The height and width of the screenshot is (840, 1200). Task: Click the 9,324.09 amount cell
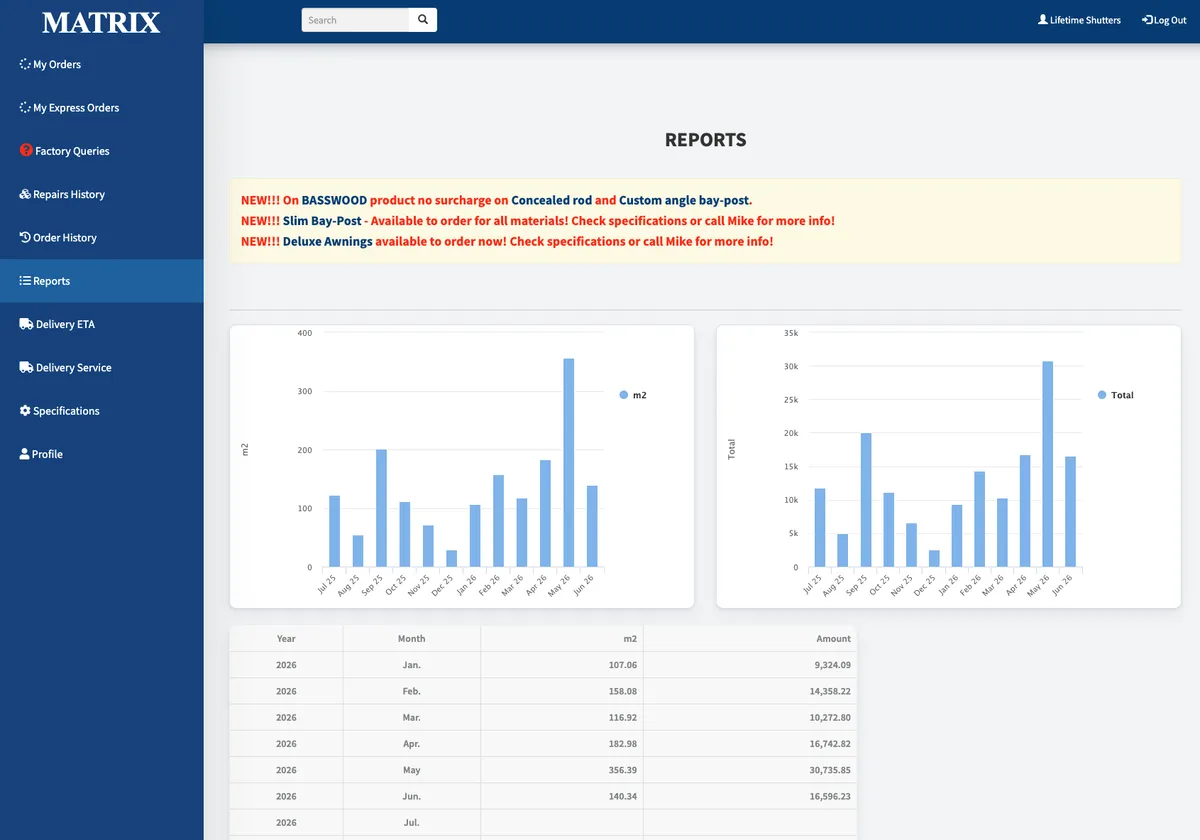(x=750, y=665)
